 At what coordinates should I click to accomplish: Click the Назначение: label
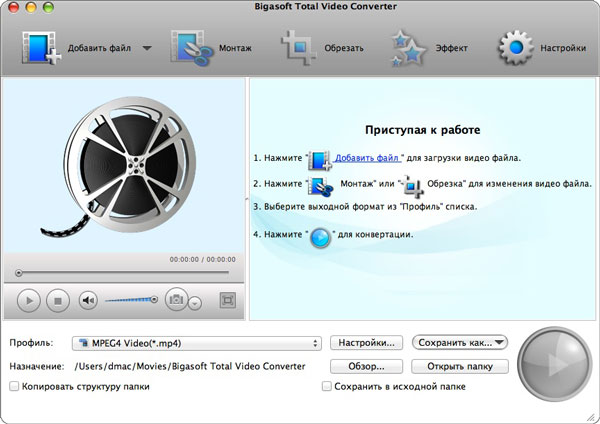[x=37, y=366]
